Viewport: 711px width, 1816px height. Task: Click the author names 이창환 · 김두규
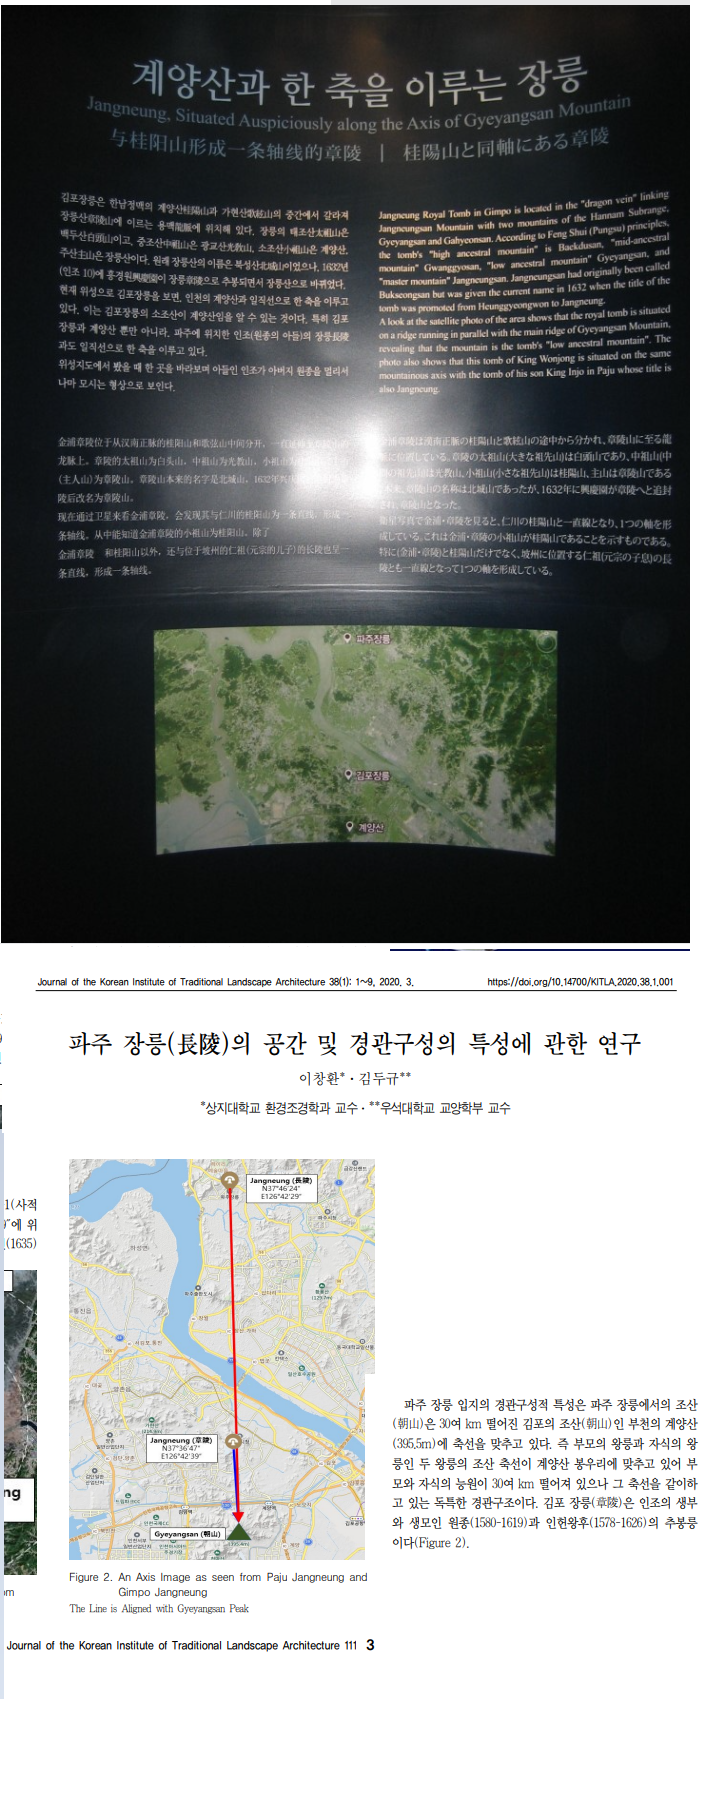point(354,1078)
